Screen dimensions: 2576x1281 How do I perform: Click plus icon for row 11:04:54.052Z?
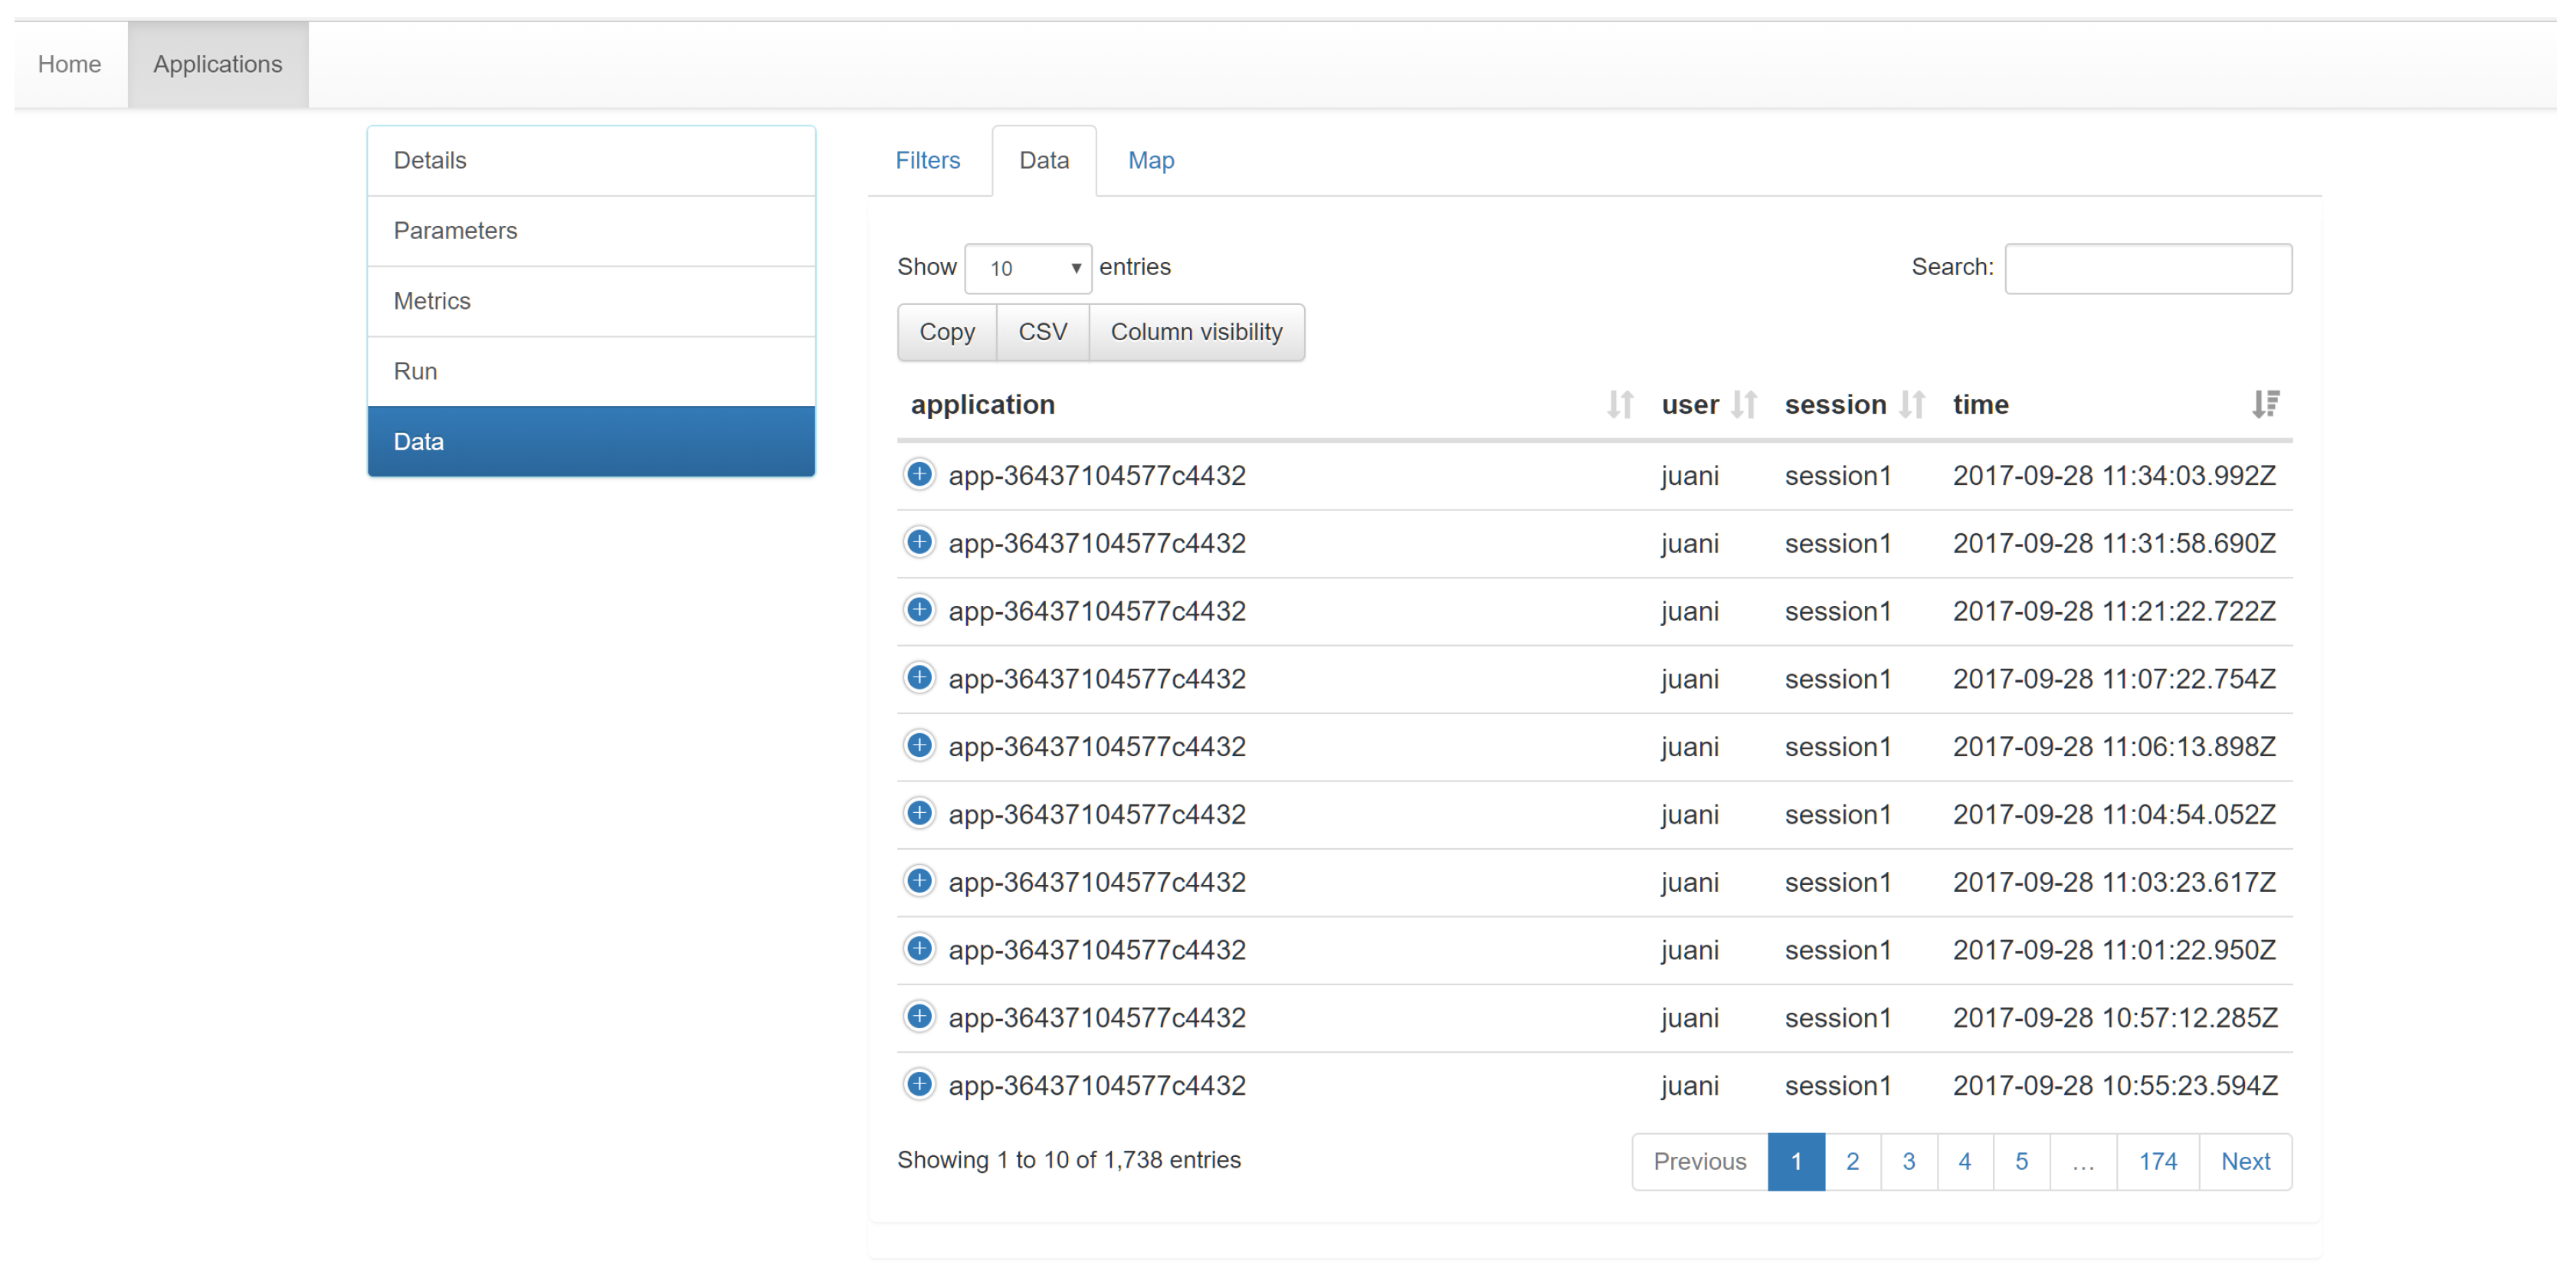[918, 813]
